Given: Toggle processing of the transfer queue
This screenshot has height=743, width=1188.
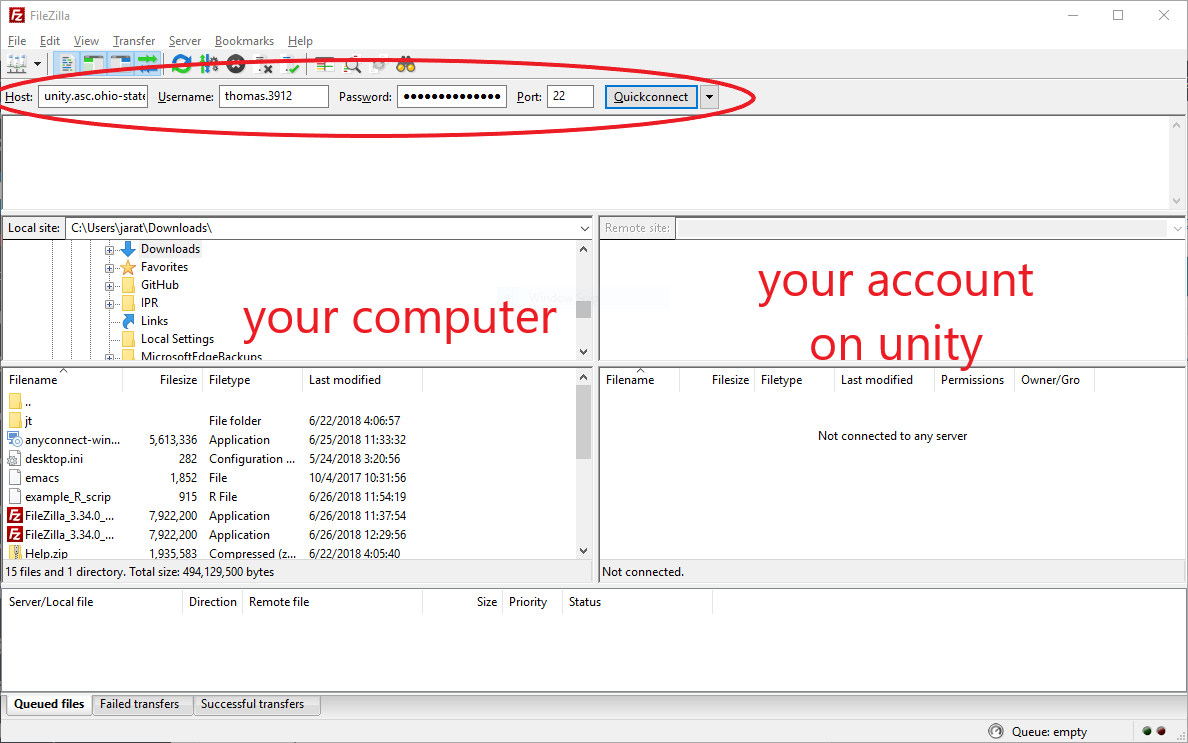Looking at the screenshot, I should (208, 64).
